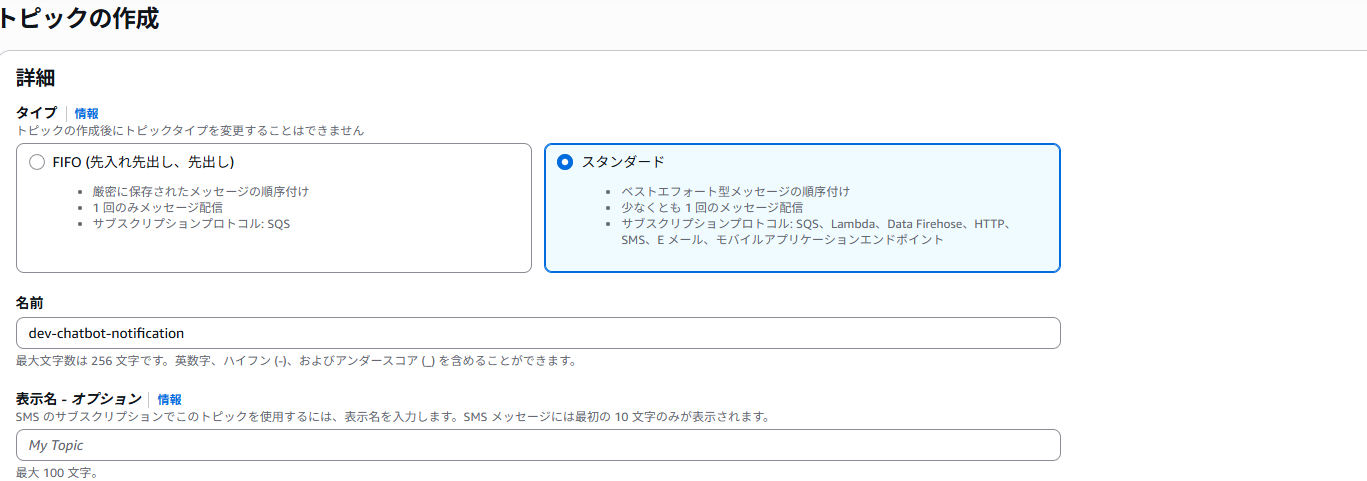Select the スタンダード radio button
The image size is (1367, 481).
[565, 162]
